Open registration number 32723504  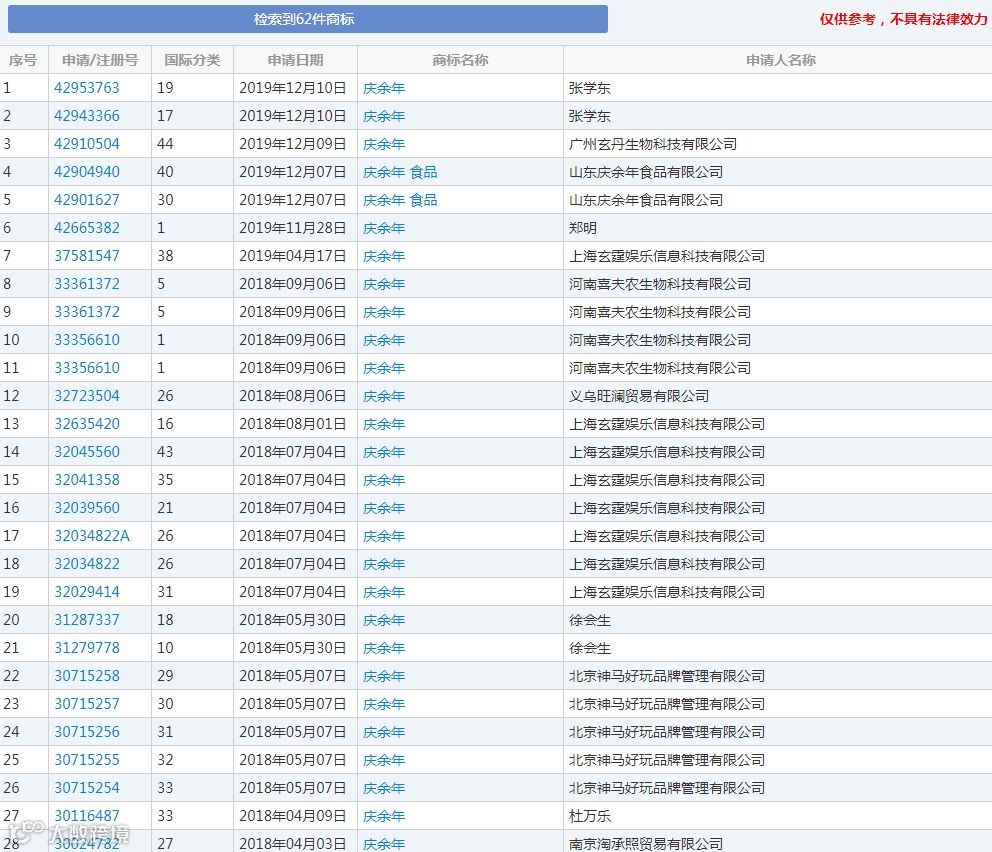[x=87, y=396]
